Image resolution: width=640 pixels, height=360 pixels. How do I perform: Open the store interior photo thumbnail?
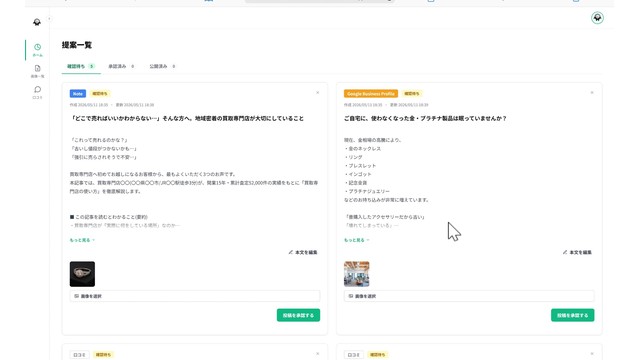[356, 274]
